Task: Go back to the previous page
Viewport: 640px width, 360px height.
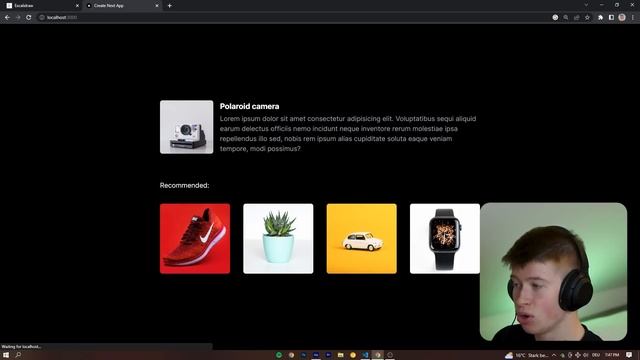Action: (x=7, y=18)
